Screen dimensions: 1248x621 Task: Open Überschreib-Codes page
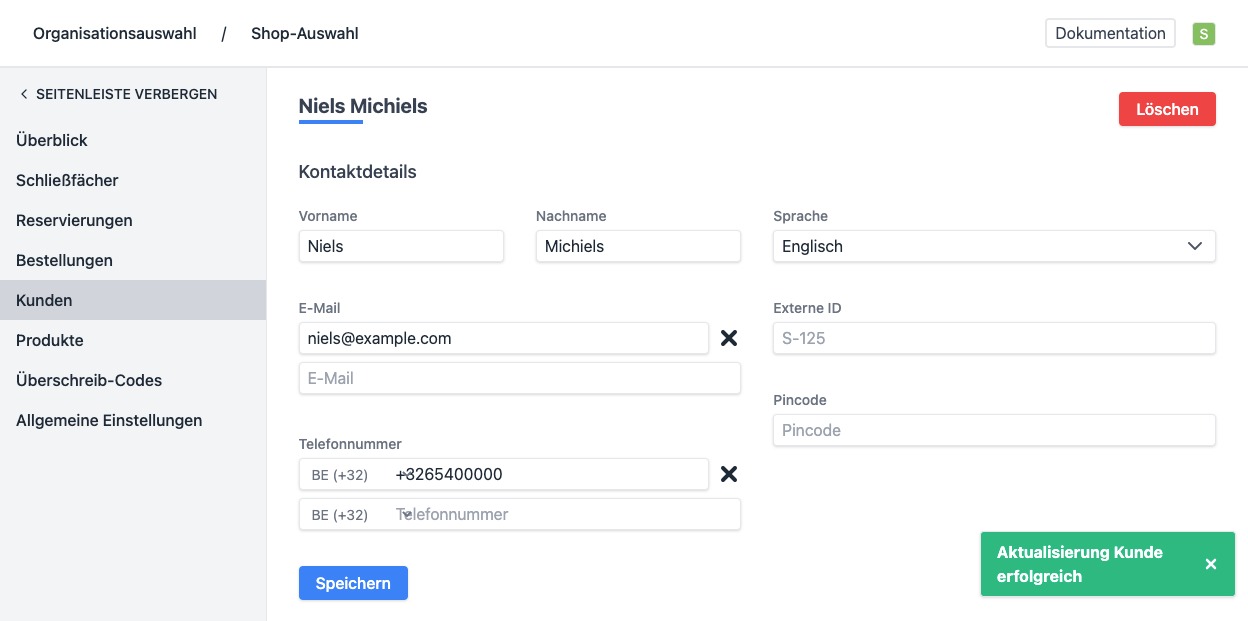tap(89, 380)
